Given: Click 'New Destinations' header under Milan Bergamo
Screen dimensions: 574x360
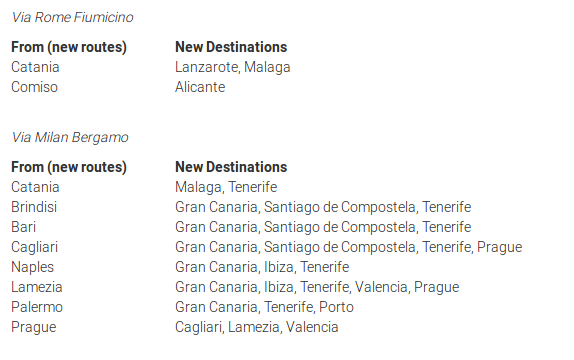Looking at the screenshot, I should pos(231,167).
